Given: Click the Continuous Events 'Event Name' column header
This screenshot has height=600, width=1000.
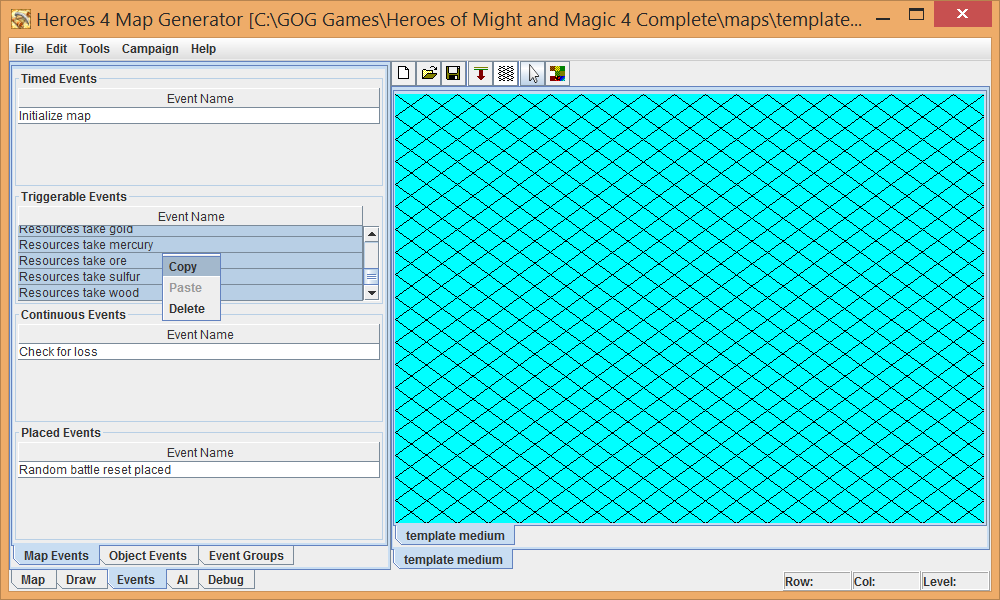Looking at the screenshot, I should click(199, 334).
